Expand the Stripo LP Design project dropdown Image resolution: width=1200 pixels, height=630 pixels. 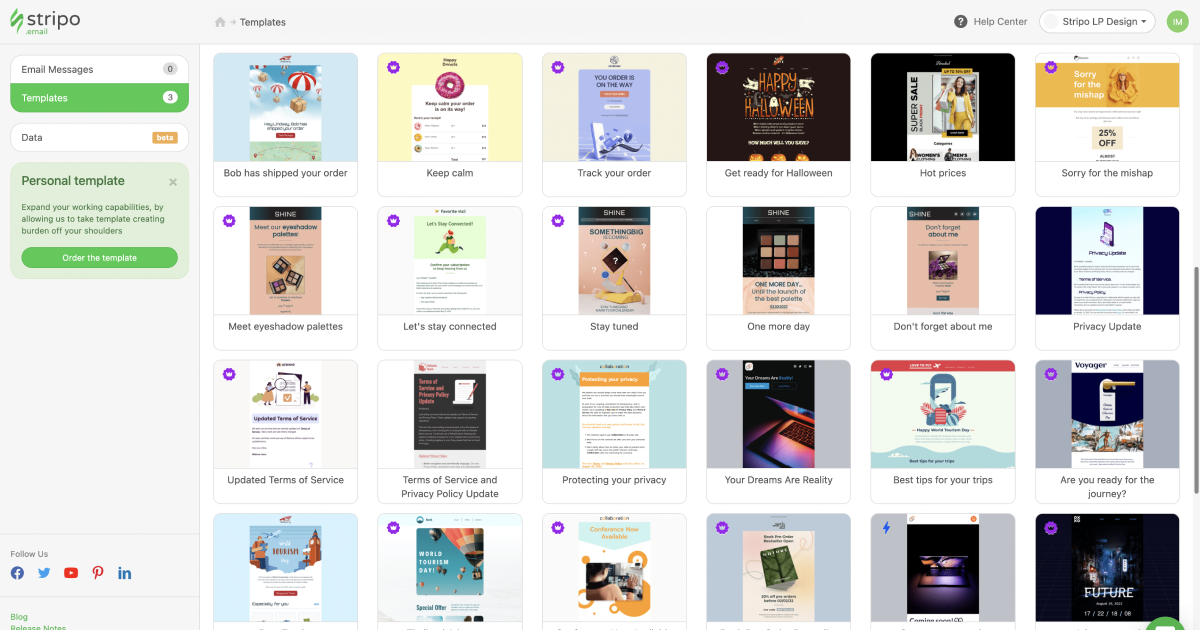1098,21
